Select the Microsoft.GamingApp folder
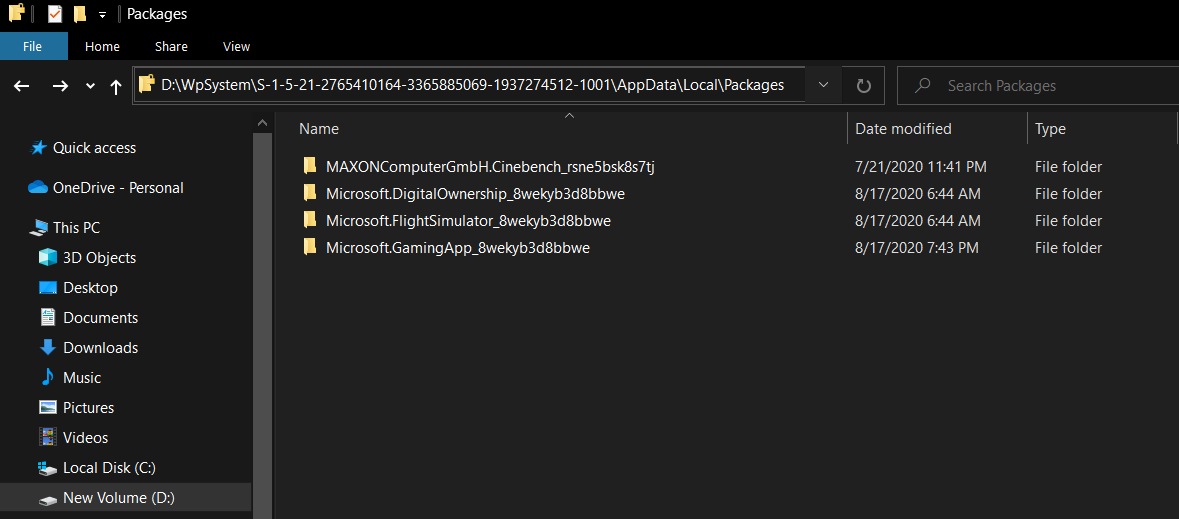The height and width of the screenshot is (519, 1179). [457, 247]
